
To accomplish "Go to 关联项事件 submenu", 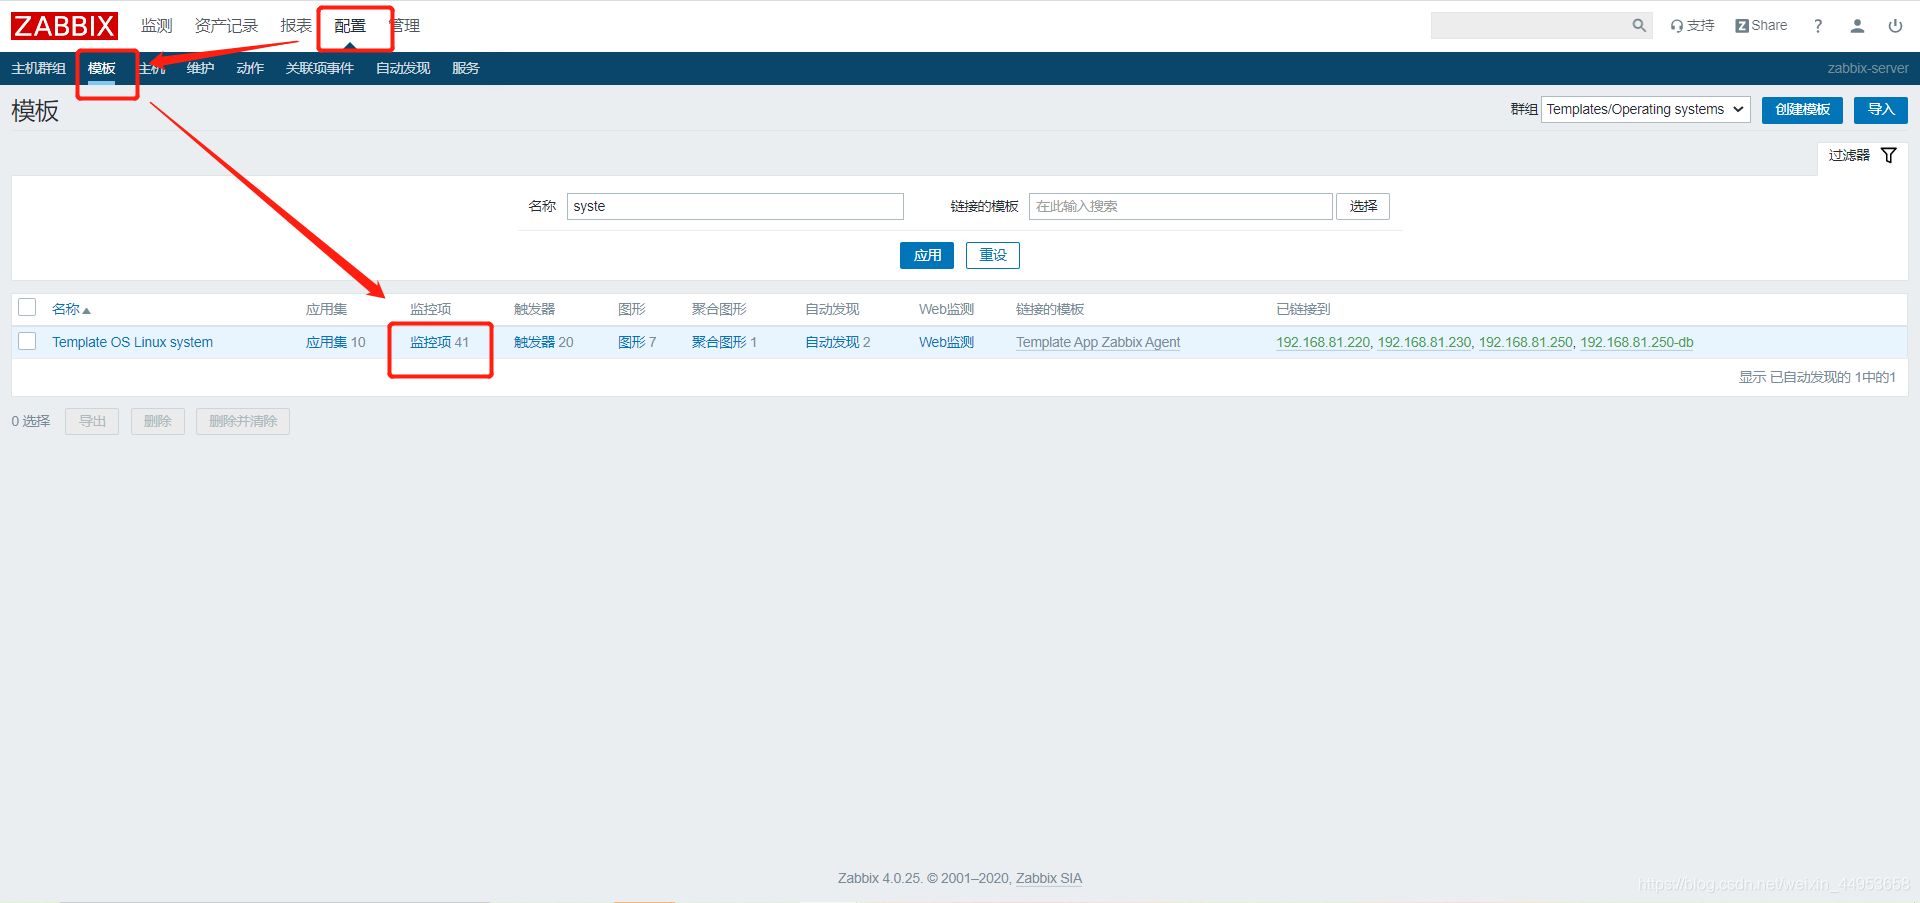I will click(x=320, y=68).
